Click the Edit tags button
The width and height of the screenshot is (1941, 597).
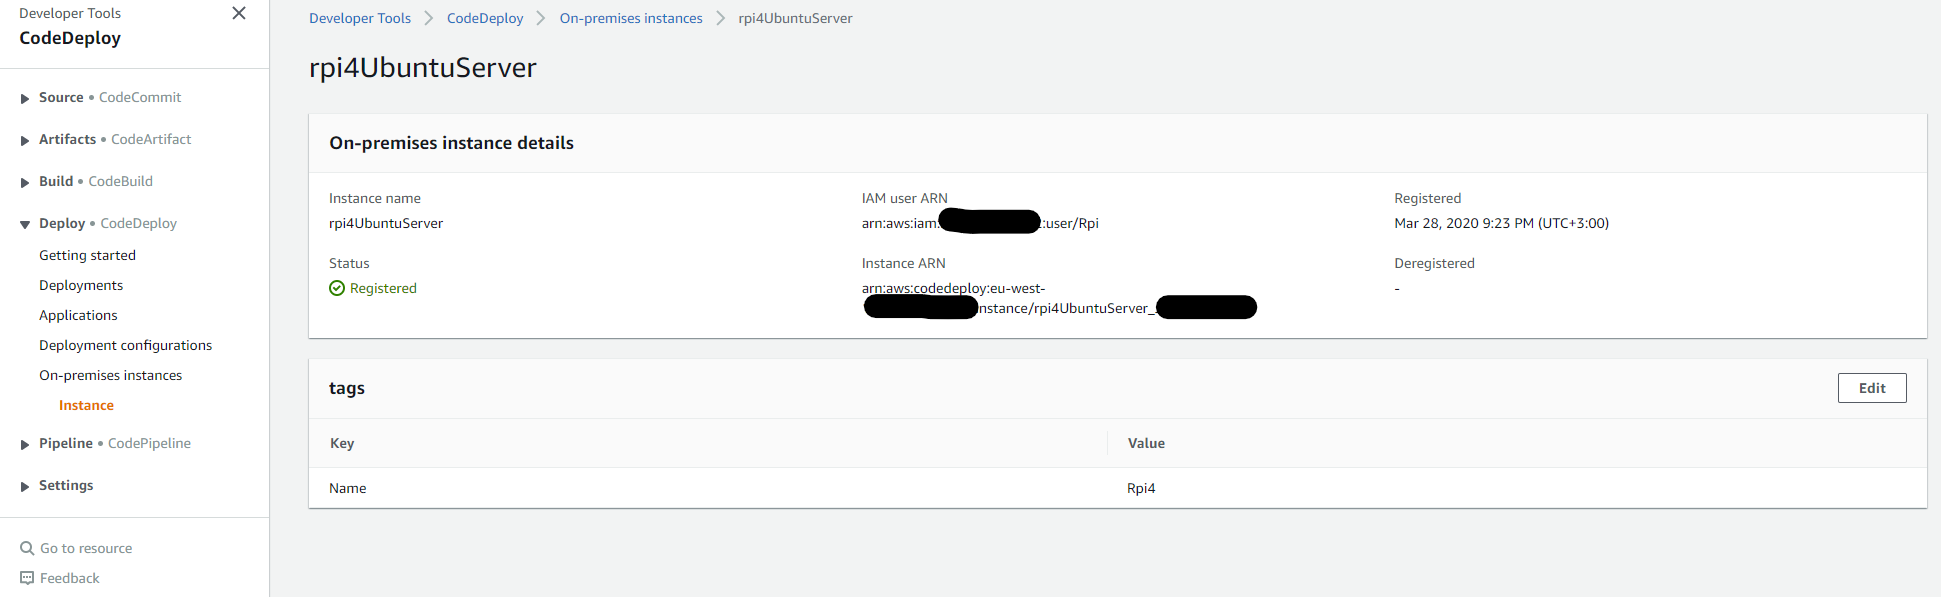[x=1872, y=388]
